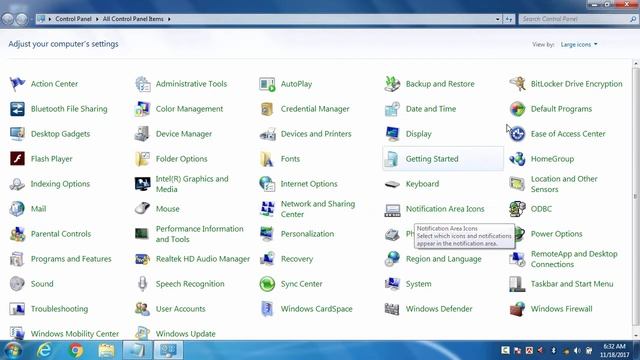Screen dimensions: 640x360
Task: Open the Flash Player icon
Action: [x=17, y=159]
